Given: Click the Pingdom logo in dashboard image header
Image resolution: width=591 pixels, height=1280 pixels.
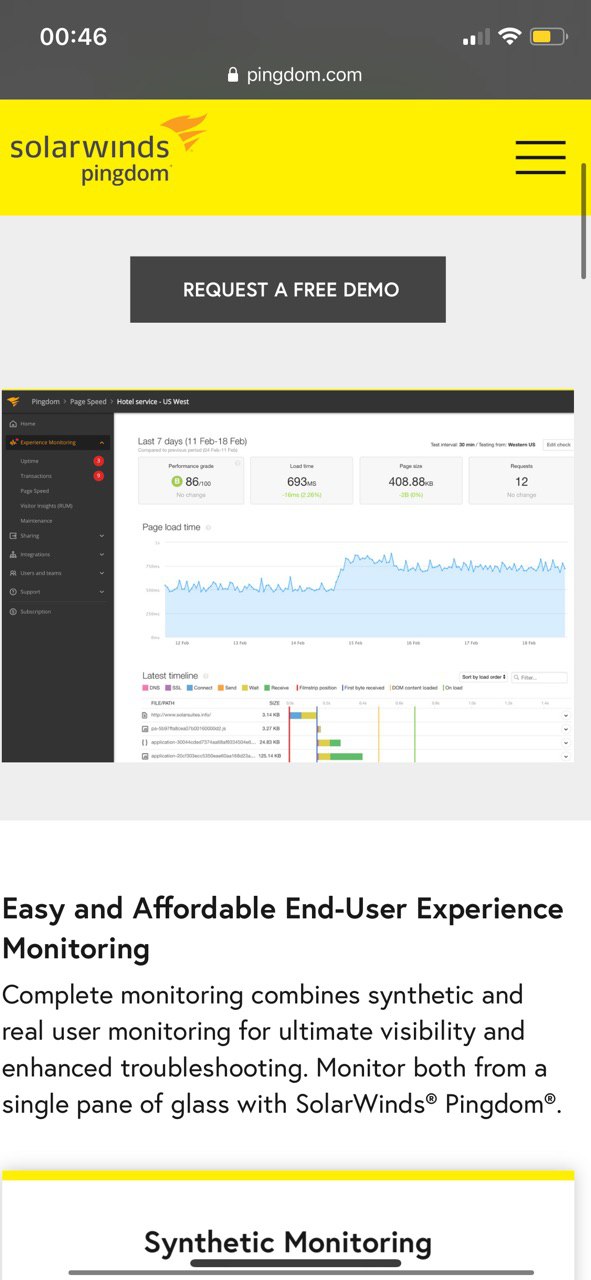Looking at the screenshot, I should point(13,401).
